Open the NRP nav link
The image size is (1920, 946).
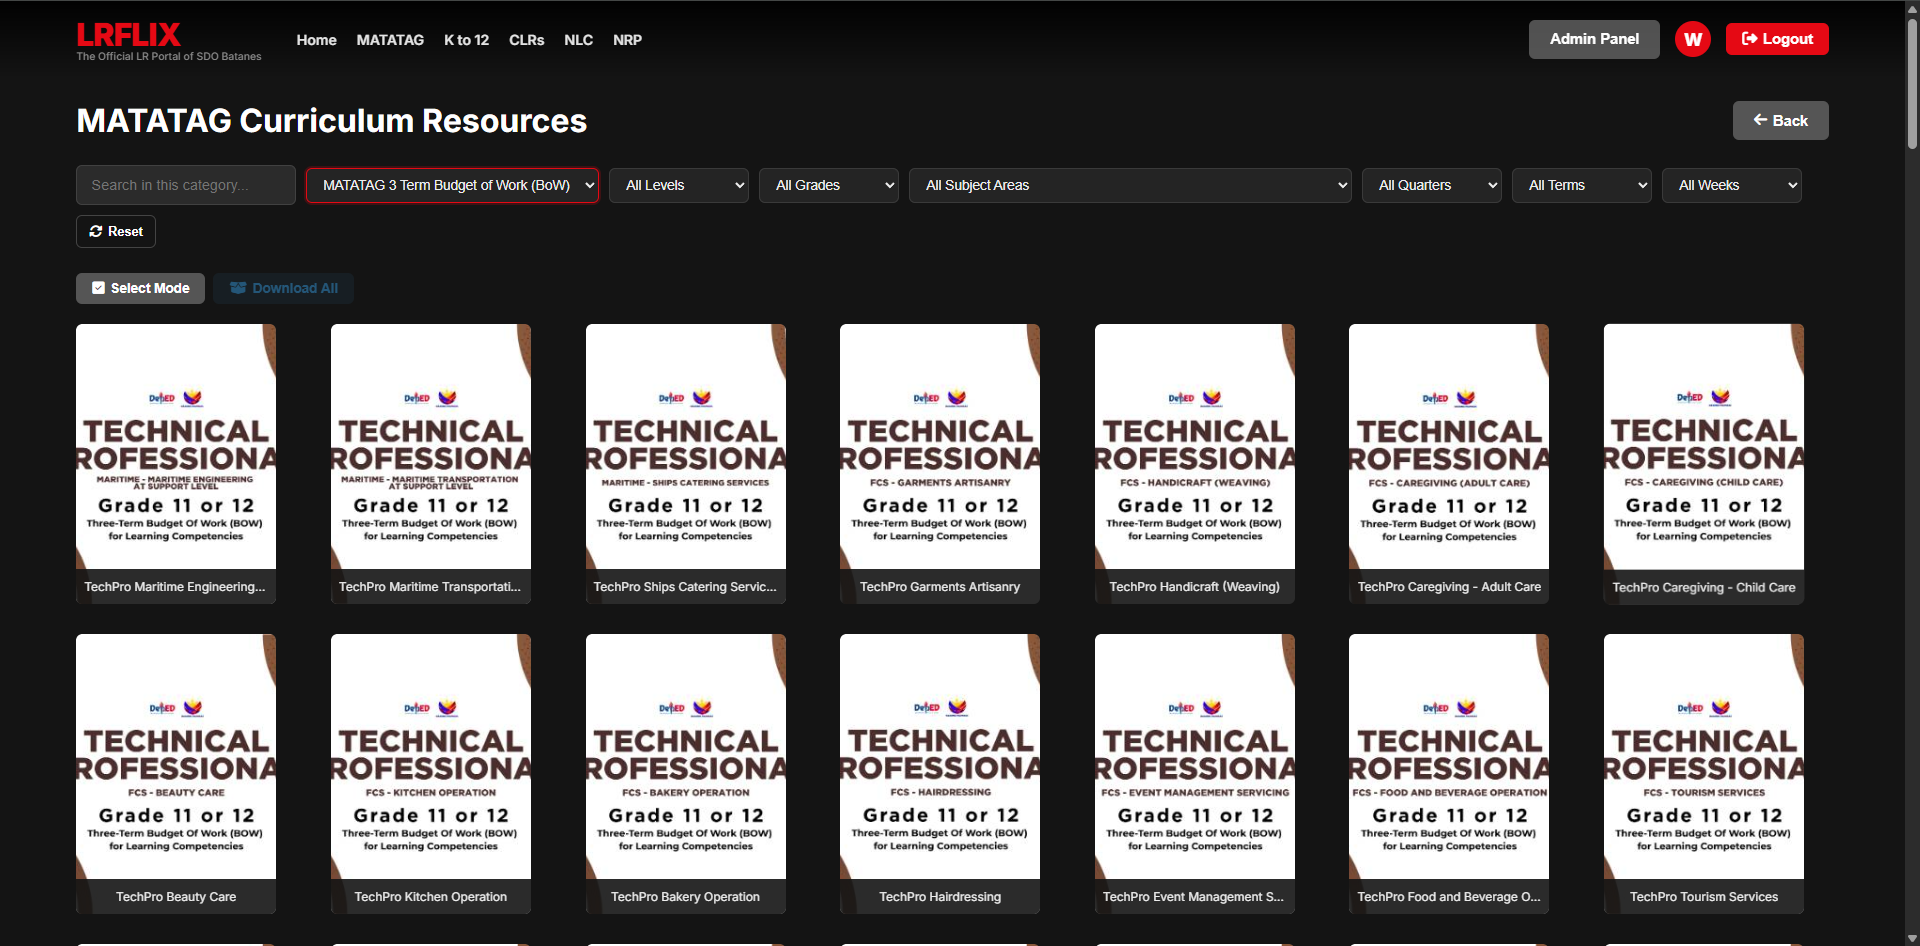pos(627,40)
